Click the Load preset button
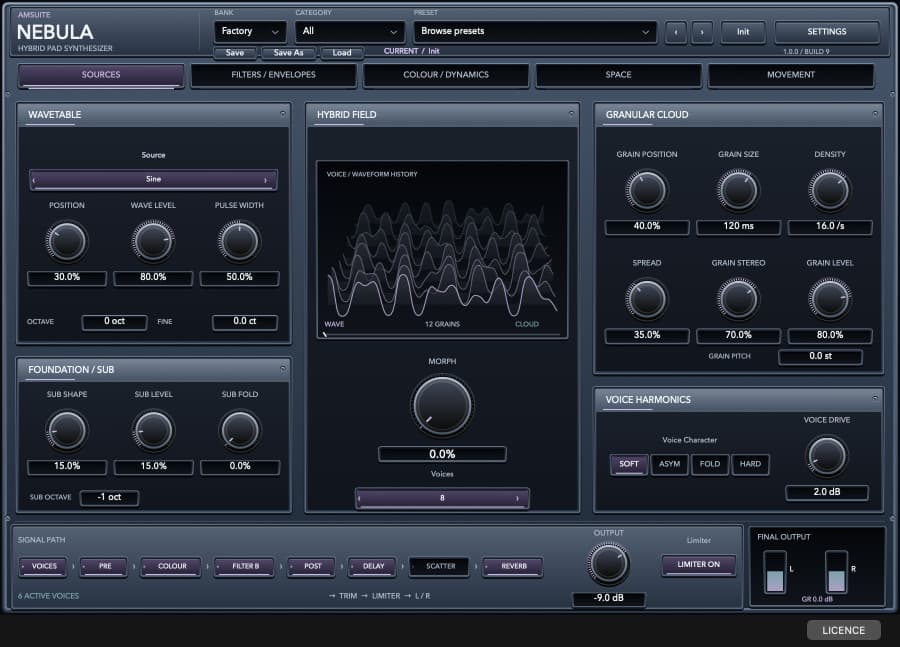This screenshot has height=647, width=900. (342, 53)
